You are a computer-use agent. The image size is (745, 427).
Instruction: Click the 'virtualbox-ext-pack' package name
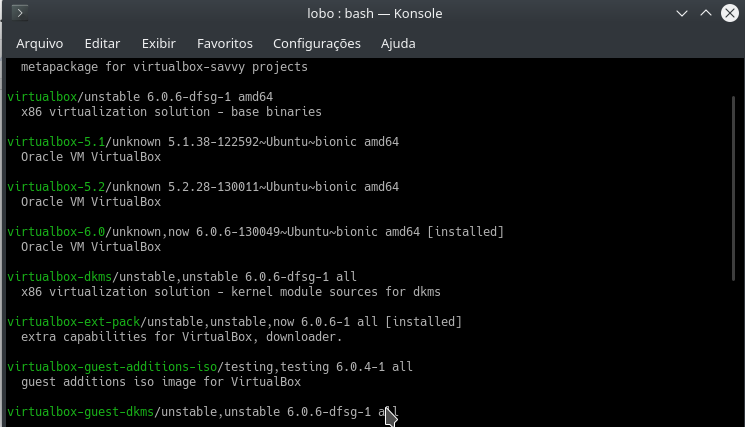[74, 322]
